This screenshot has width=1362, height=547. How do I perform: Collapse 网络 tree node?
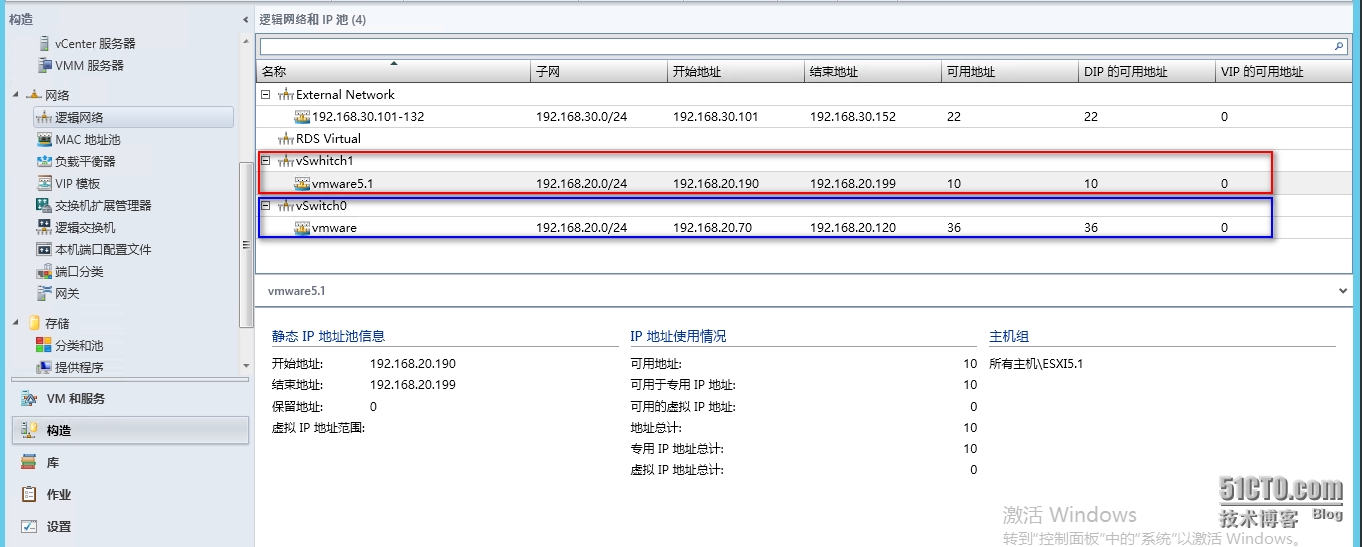16,95
